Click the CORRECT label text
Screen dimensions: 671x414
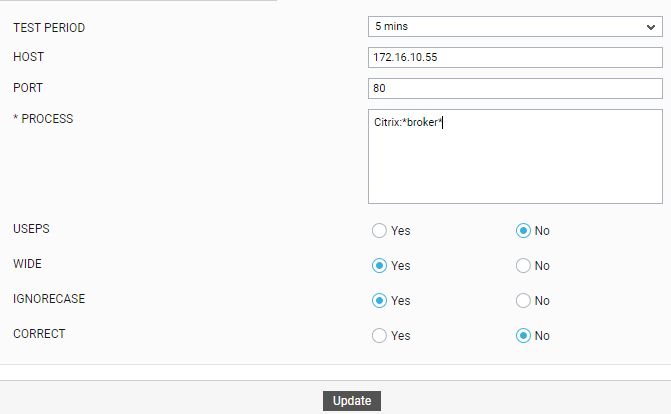pyautogui.click(x=39, y=334)
